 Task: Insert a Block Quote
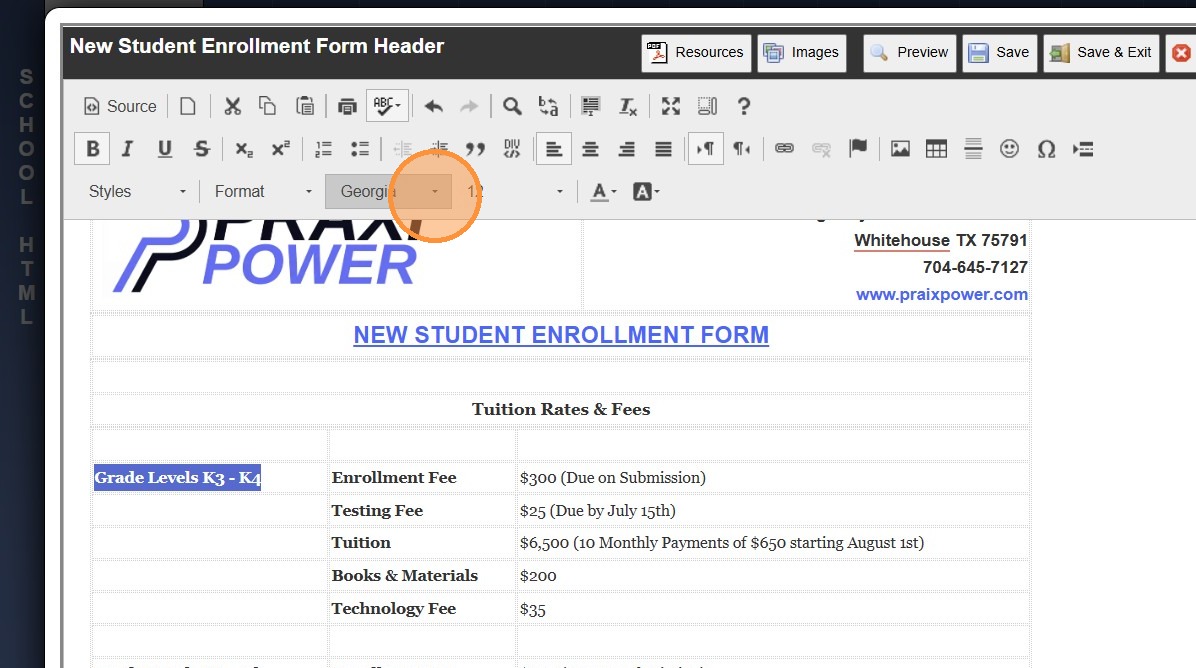pyautogui.click(x=476, y=149)
